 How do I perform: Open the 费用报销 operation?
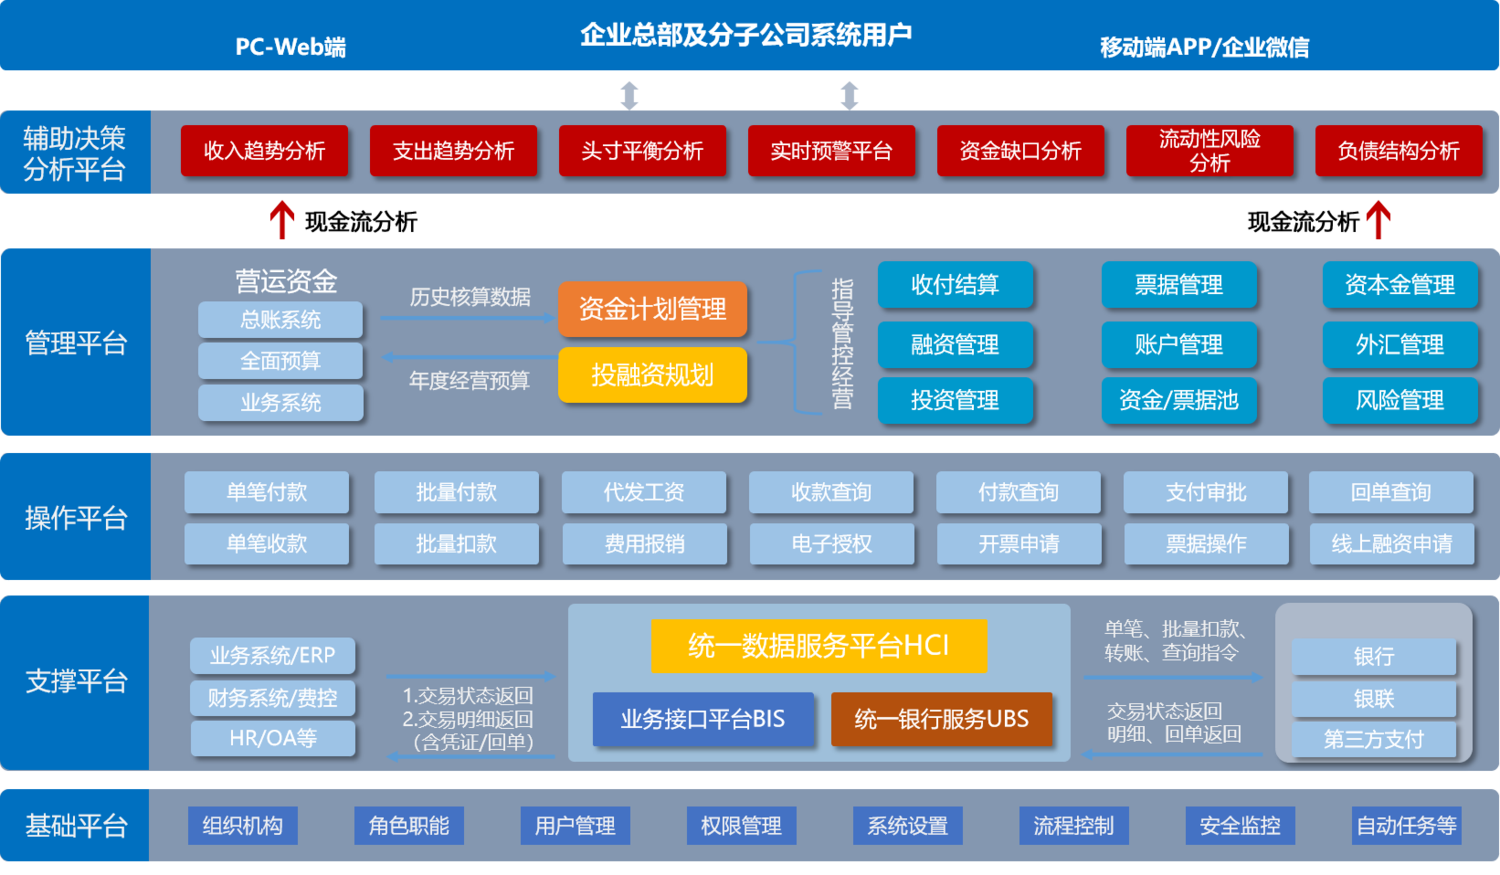[643, 544]
